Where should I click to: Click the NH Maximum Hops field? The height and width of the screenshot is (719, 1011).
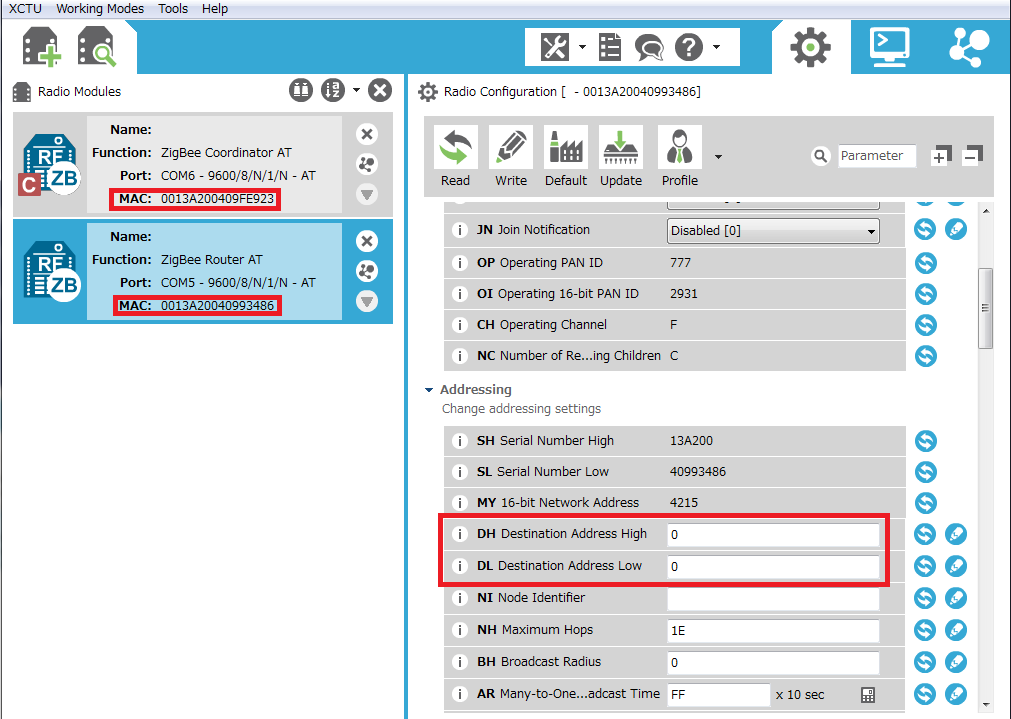(773, 631)
